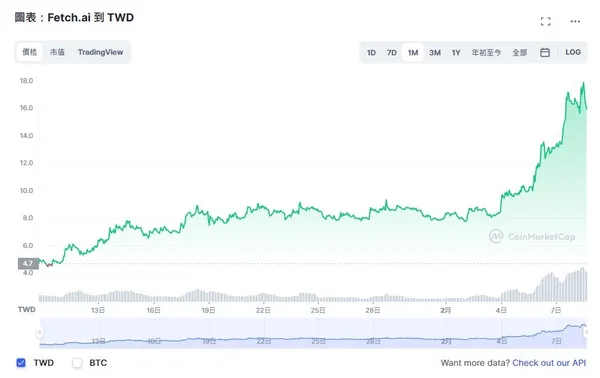Screen dimensions: 600x378
Task: Click the CoinMarketCap watermark logo
Action: pos(532,236)
